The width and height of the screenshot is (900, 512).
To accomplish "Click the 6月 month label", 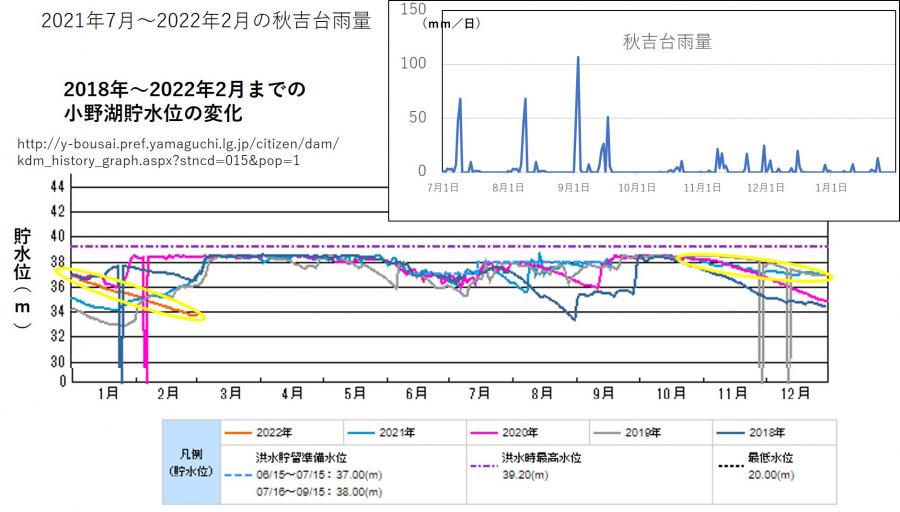I will [x=416, y=393].
